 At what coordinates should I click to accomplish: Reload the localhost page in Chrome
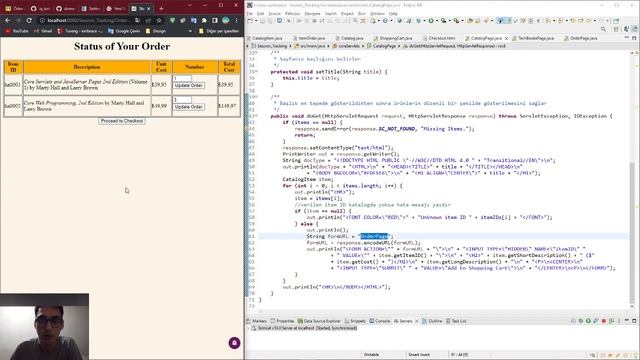[x=29, y=20]
